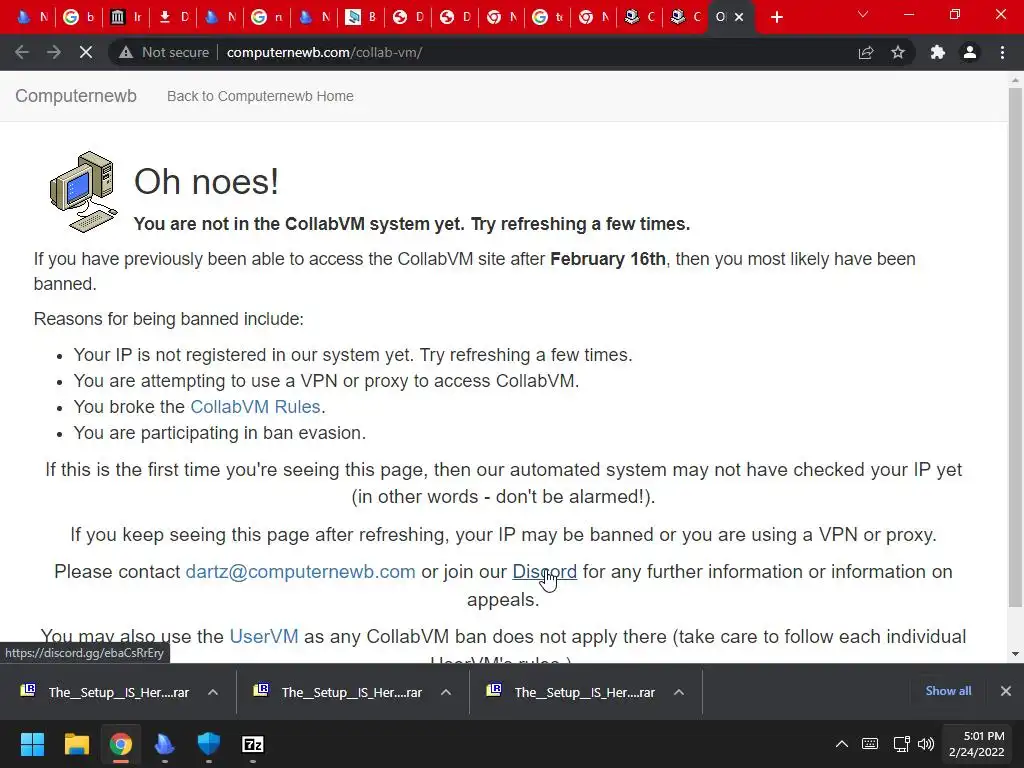Share this page via the share icon

[x=866, y=52]
